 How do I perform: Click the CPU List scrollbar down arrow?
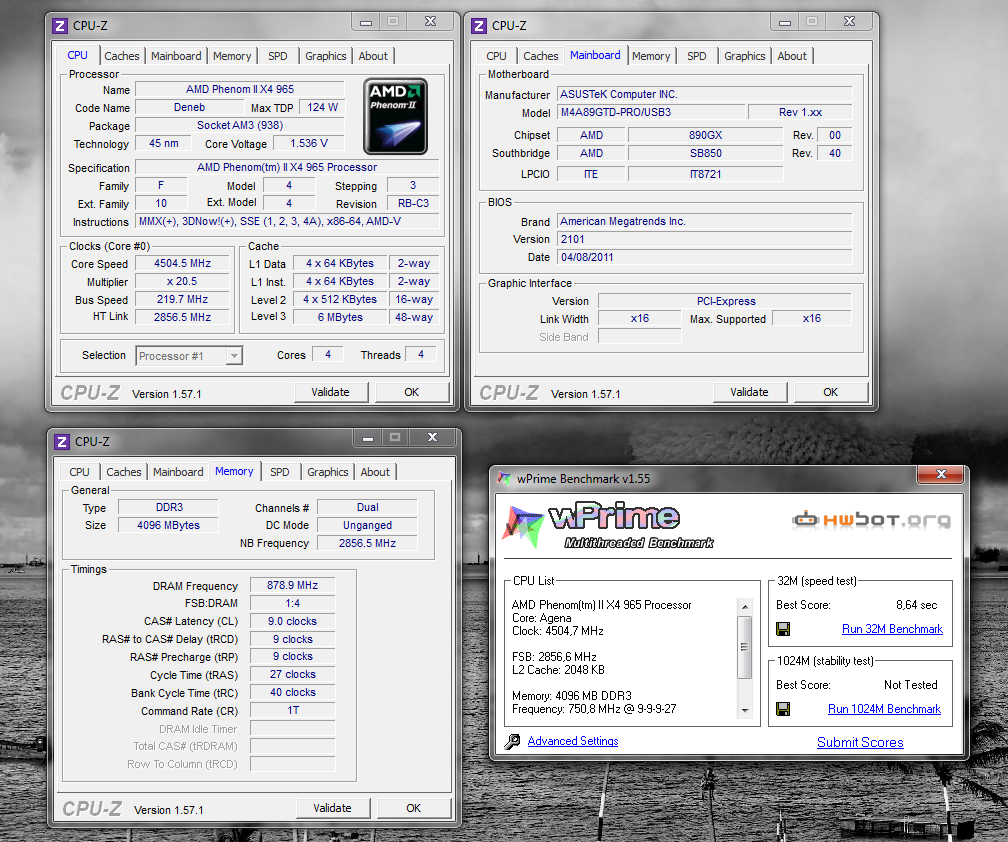pyautogui.click(x=745, y=710)
